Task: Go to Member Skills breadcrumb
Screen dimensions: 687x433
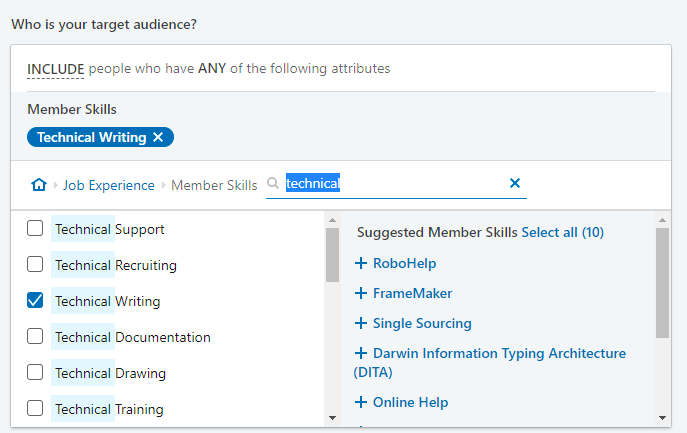Action: pyautogui.click(x=214, y=185)
